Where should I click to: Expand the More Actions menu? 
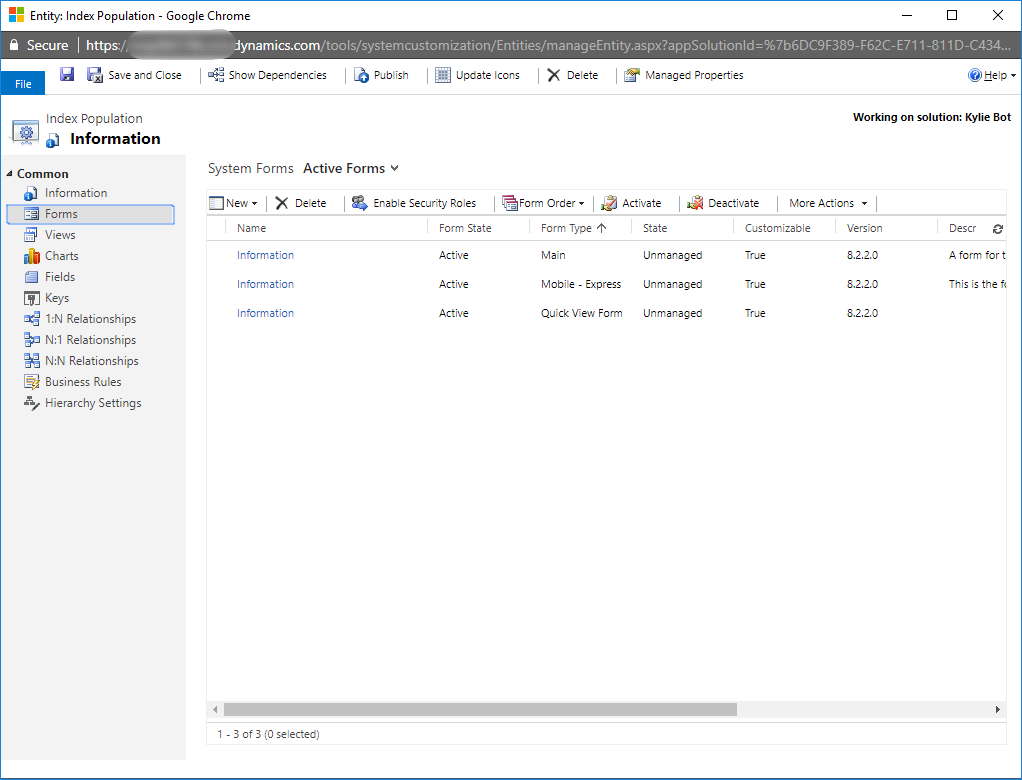[828, 203]
